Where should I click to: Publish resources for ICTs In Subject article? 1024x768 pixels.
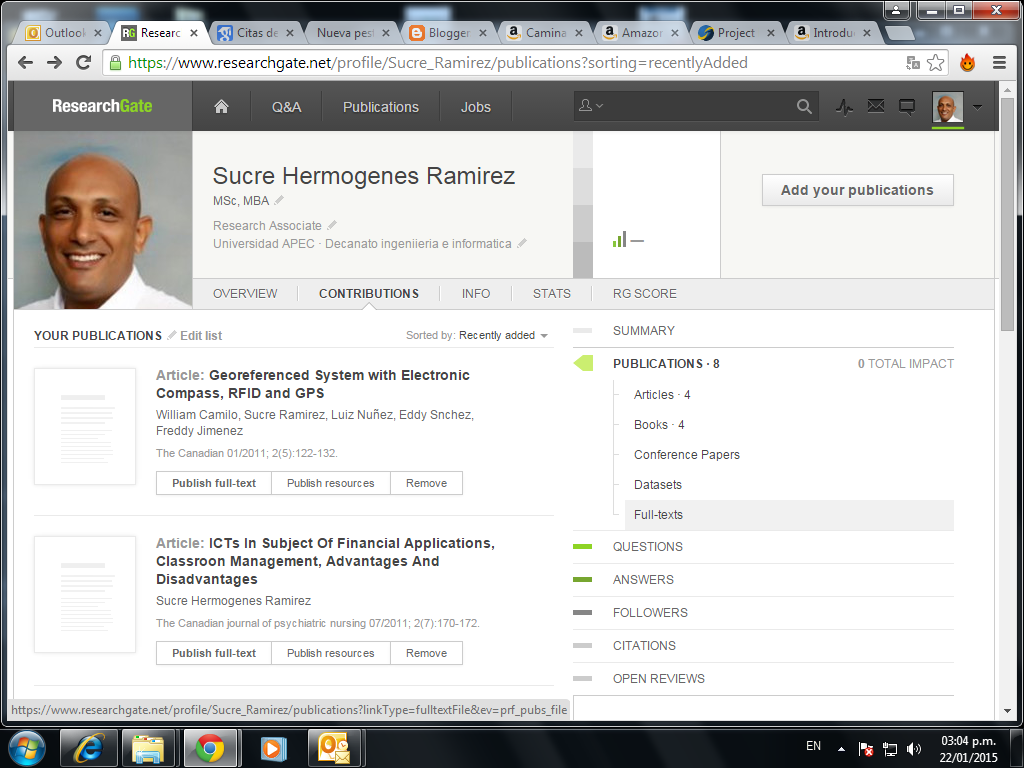point(330,653)
